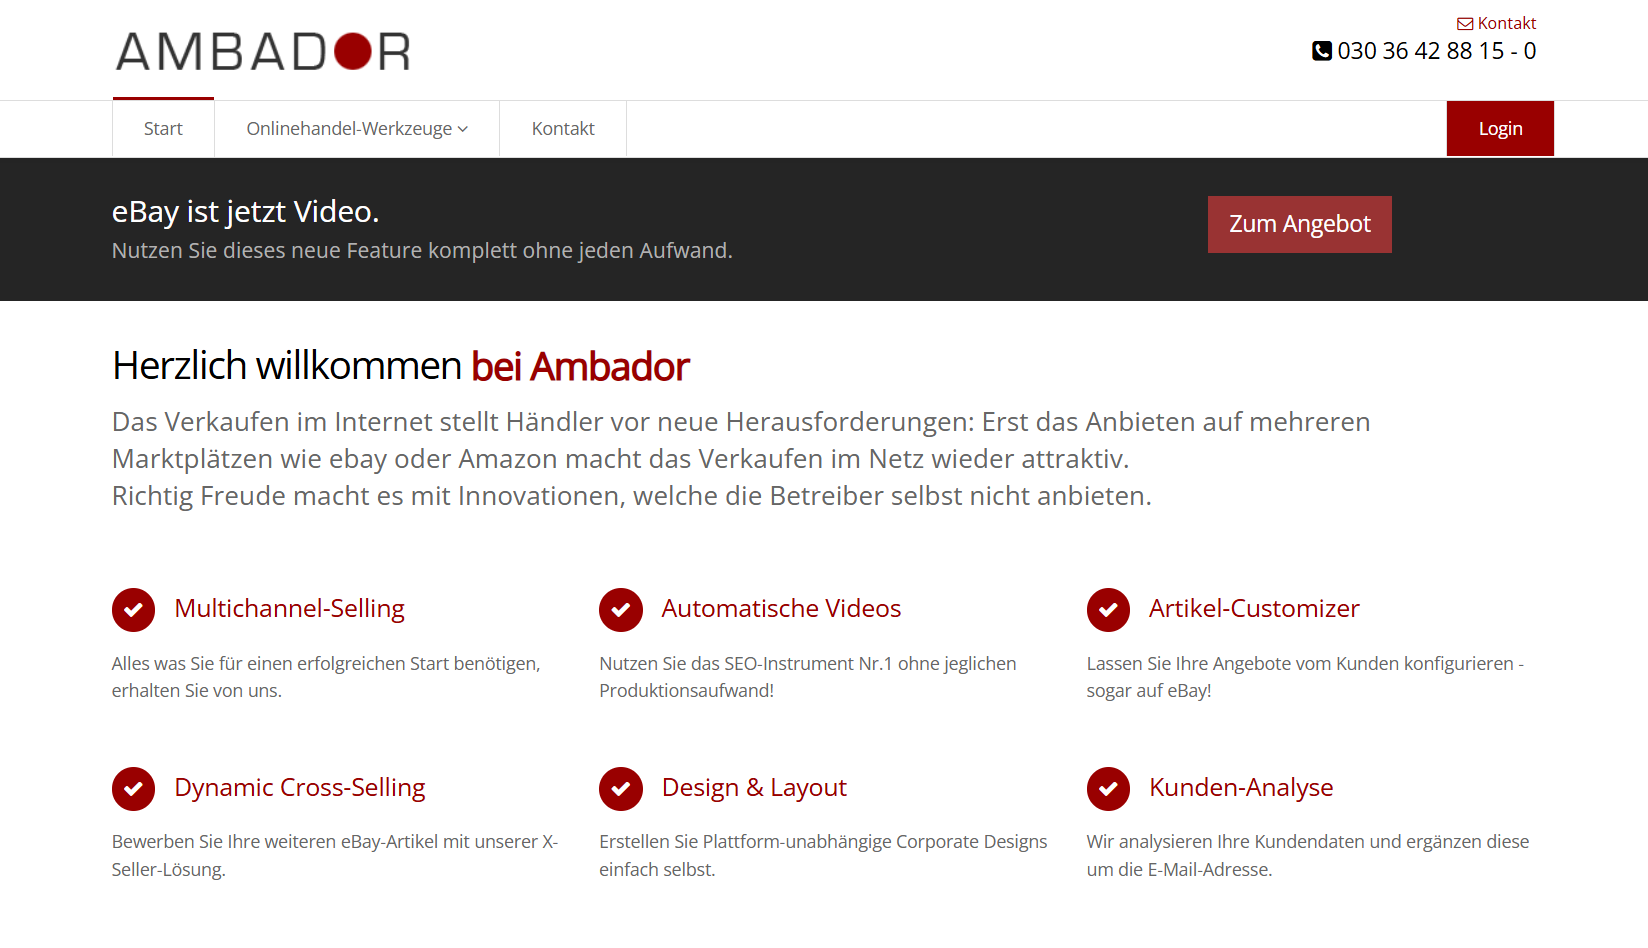Open the Kontakt link in header
1648x948 pixels.
coord(1506,24)
